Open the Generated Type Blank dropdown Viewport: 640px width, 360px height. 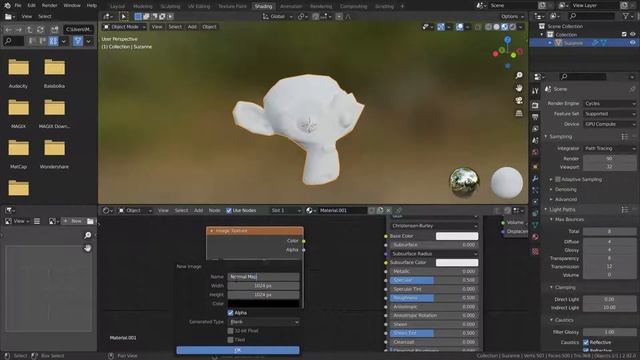pos(264,322)
